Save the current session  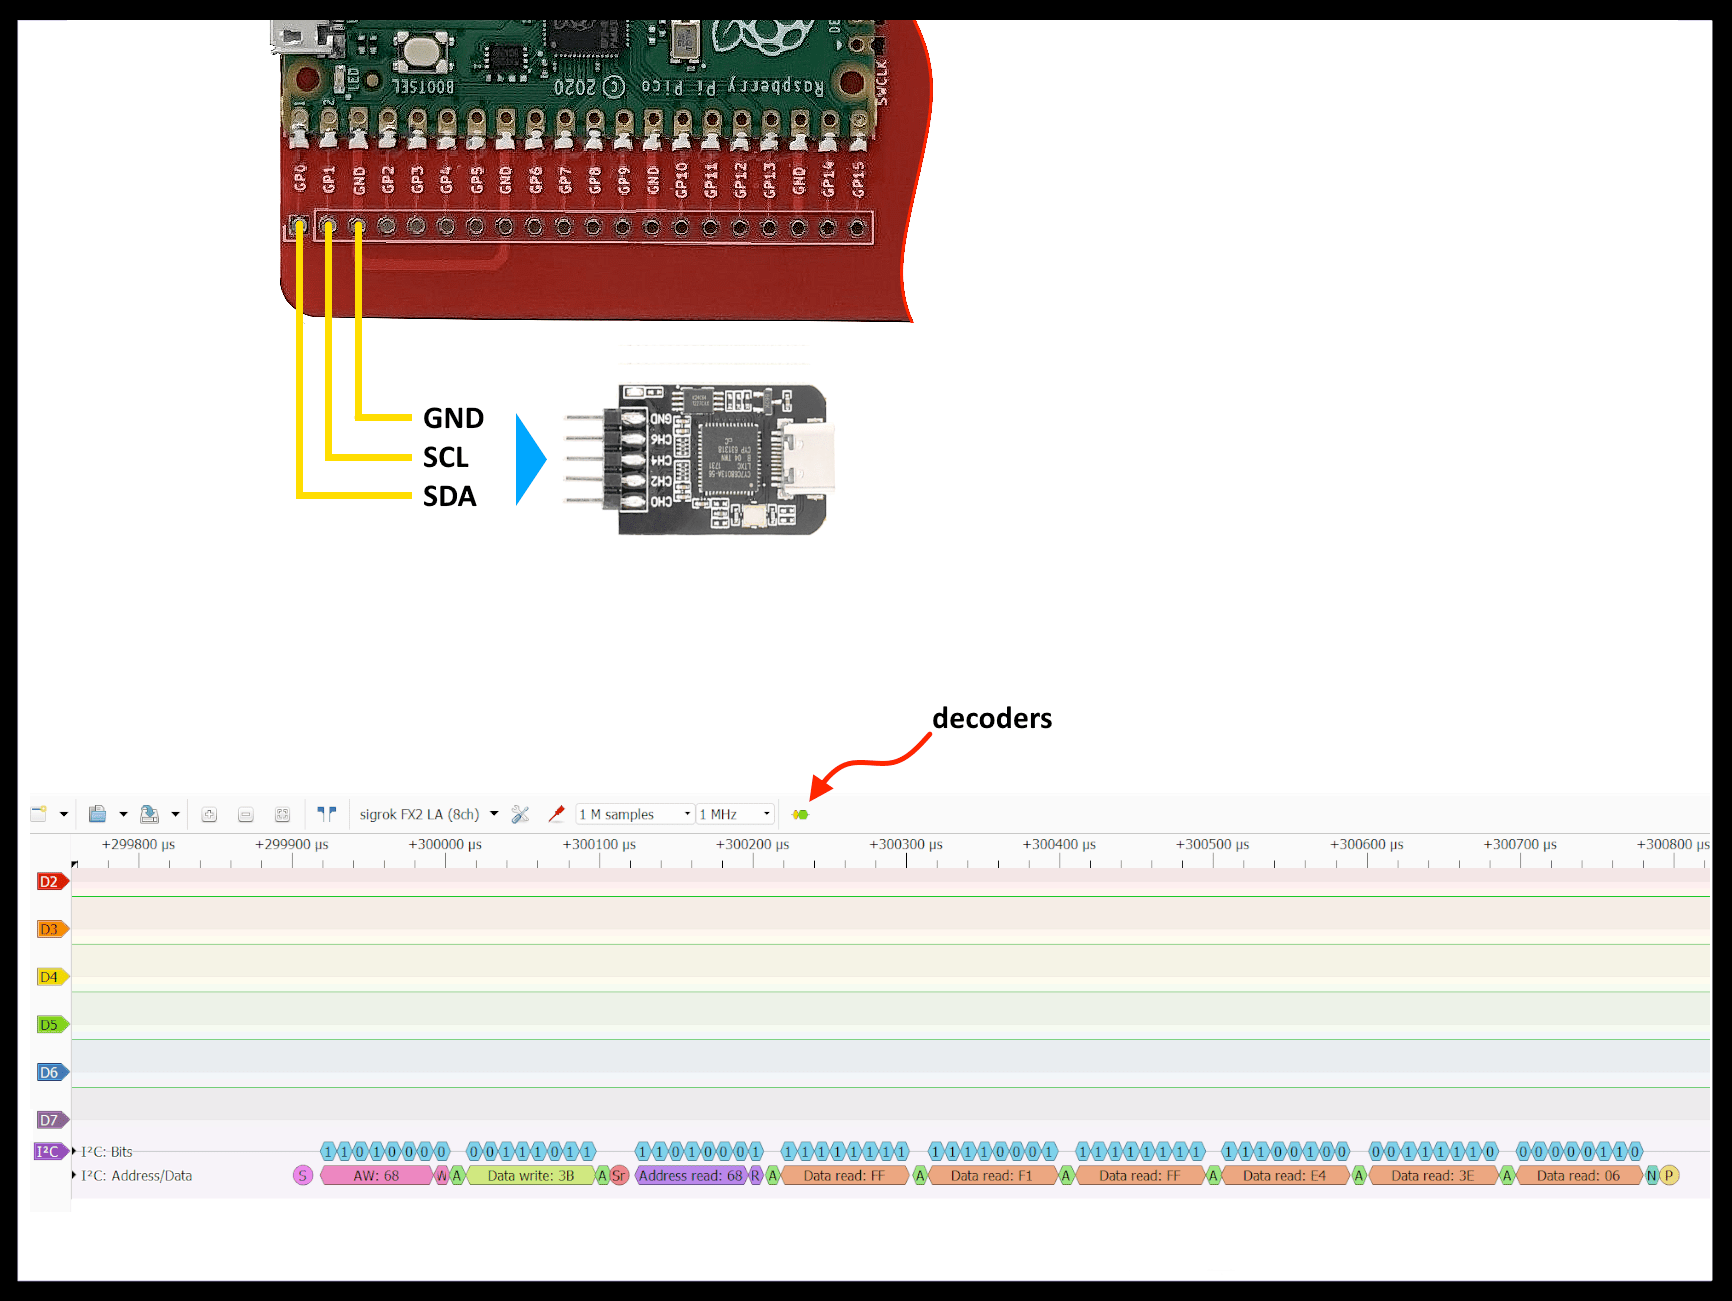[x=150, y=813]
